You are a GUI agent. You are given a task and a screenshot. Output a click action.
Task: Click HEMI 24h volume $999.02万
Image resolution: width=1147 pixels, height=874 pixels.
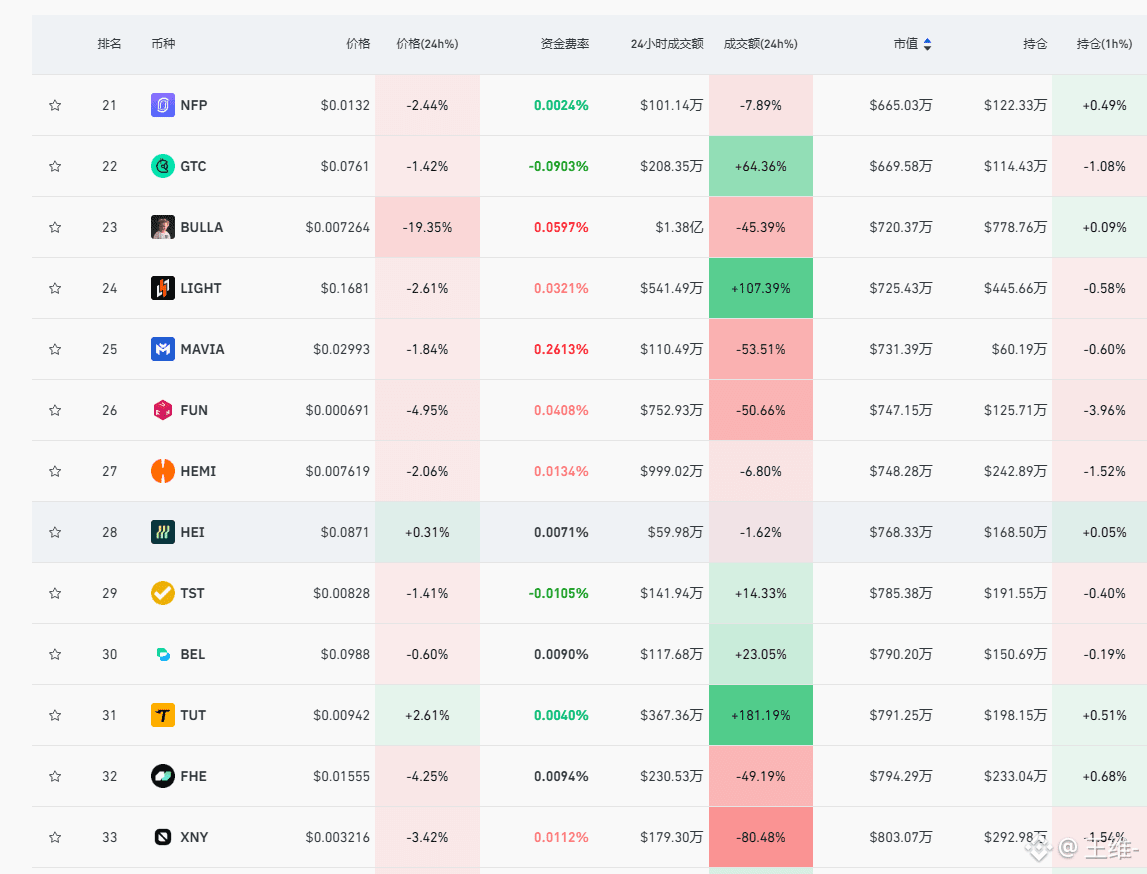coord(672,471)
